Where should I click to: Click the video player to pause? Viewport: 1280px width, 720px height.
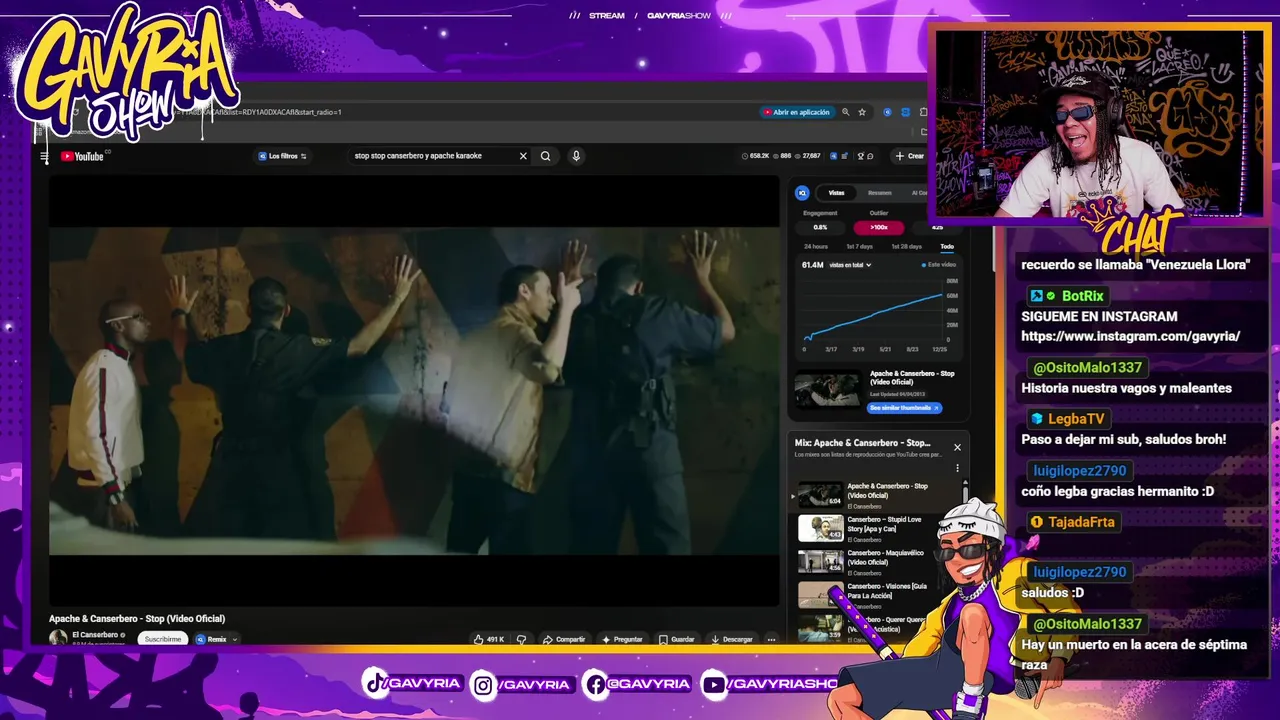point(414,391)
